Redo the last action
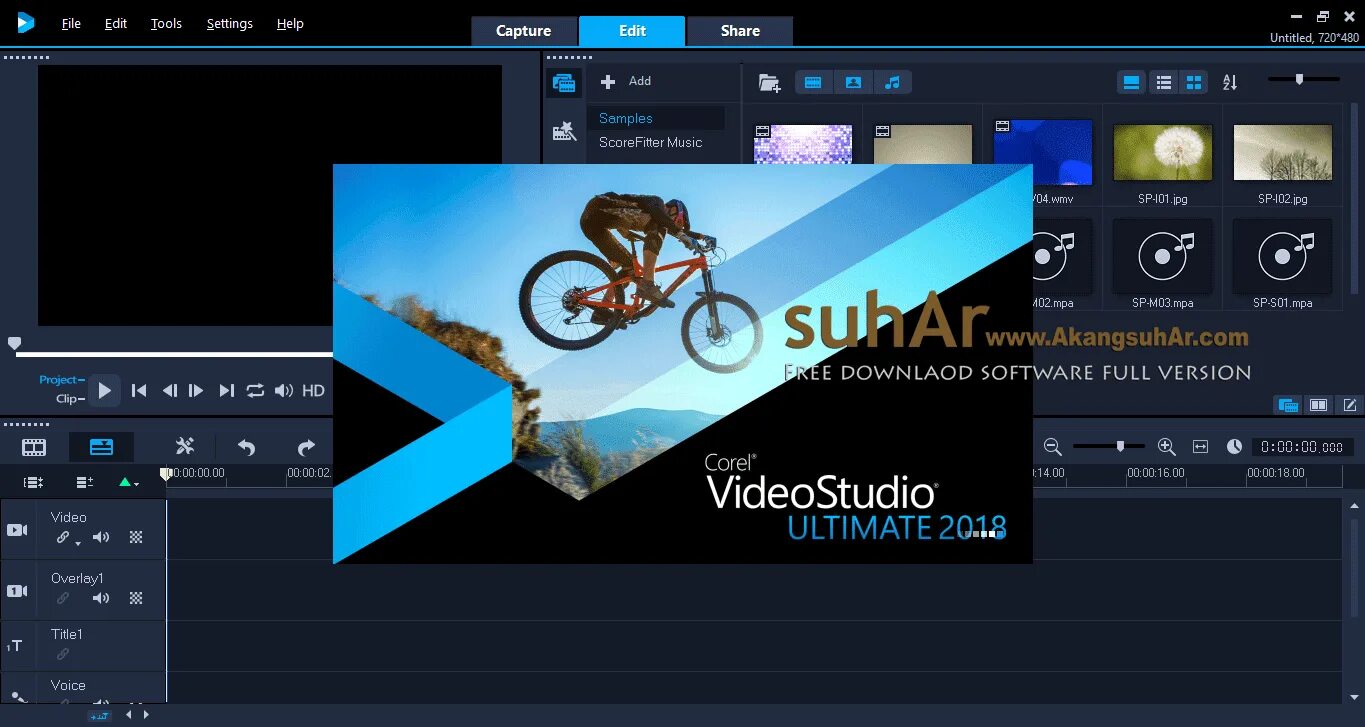 pyautogui.click(x=306, y=447)
